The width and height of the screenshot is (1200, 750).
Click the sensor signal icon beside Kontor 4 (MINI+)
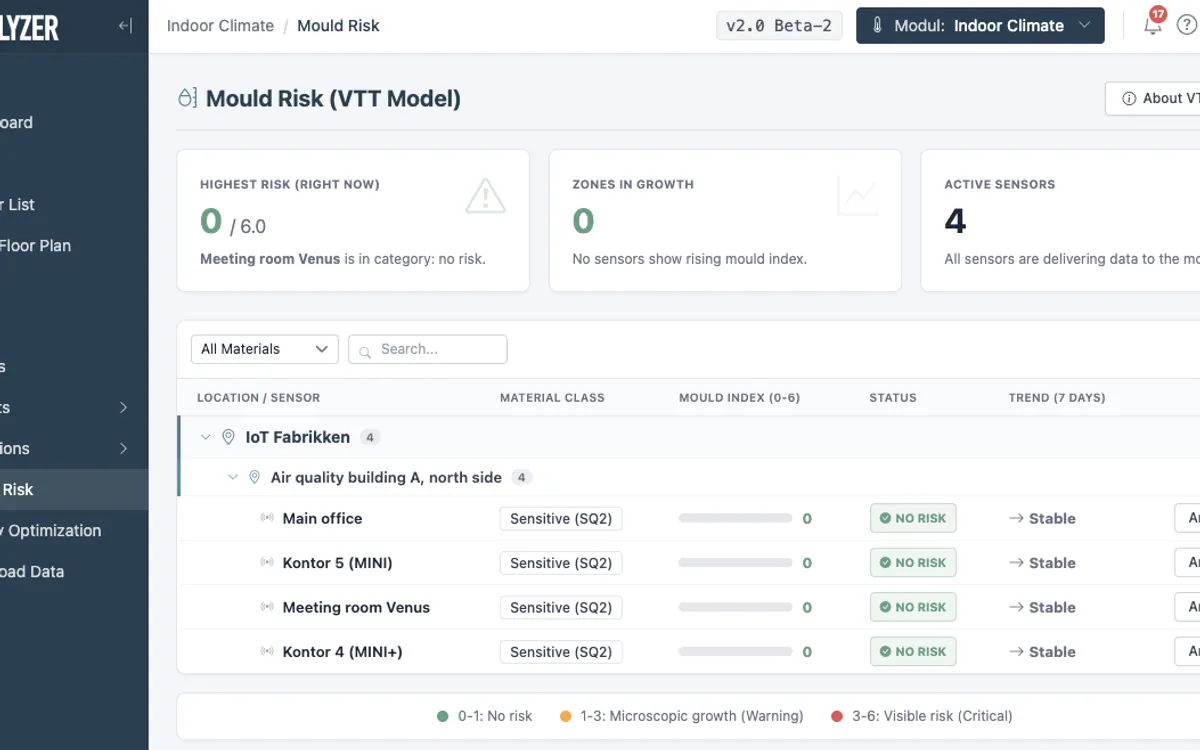coord(267,652)
